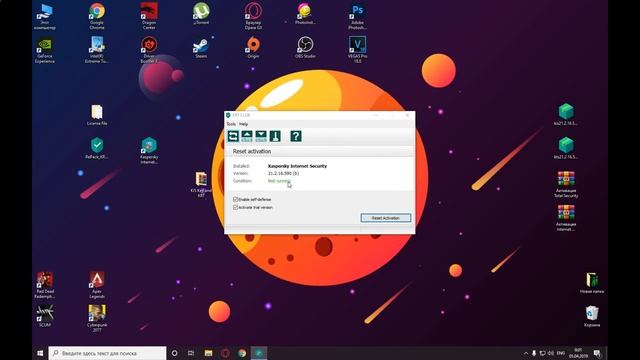The image size is (640, 360).
Task: Select the Adobe Photoshop desktop icon
Action: (358, 16)
